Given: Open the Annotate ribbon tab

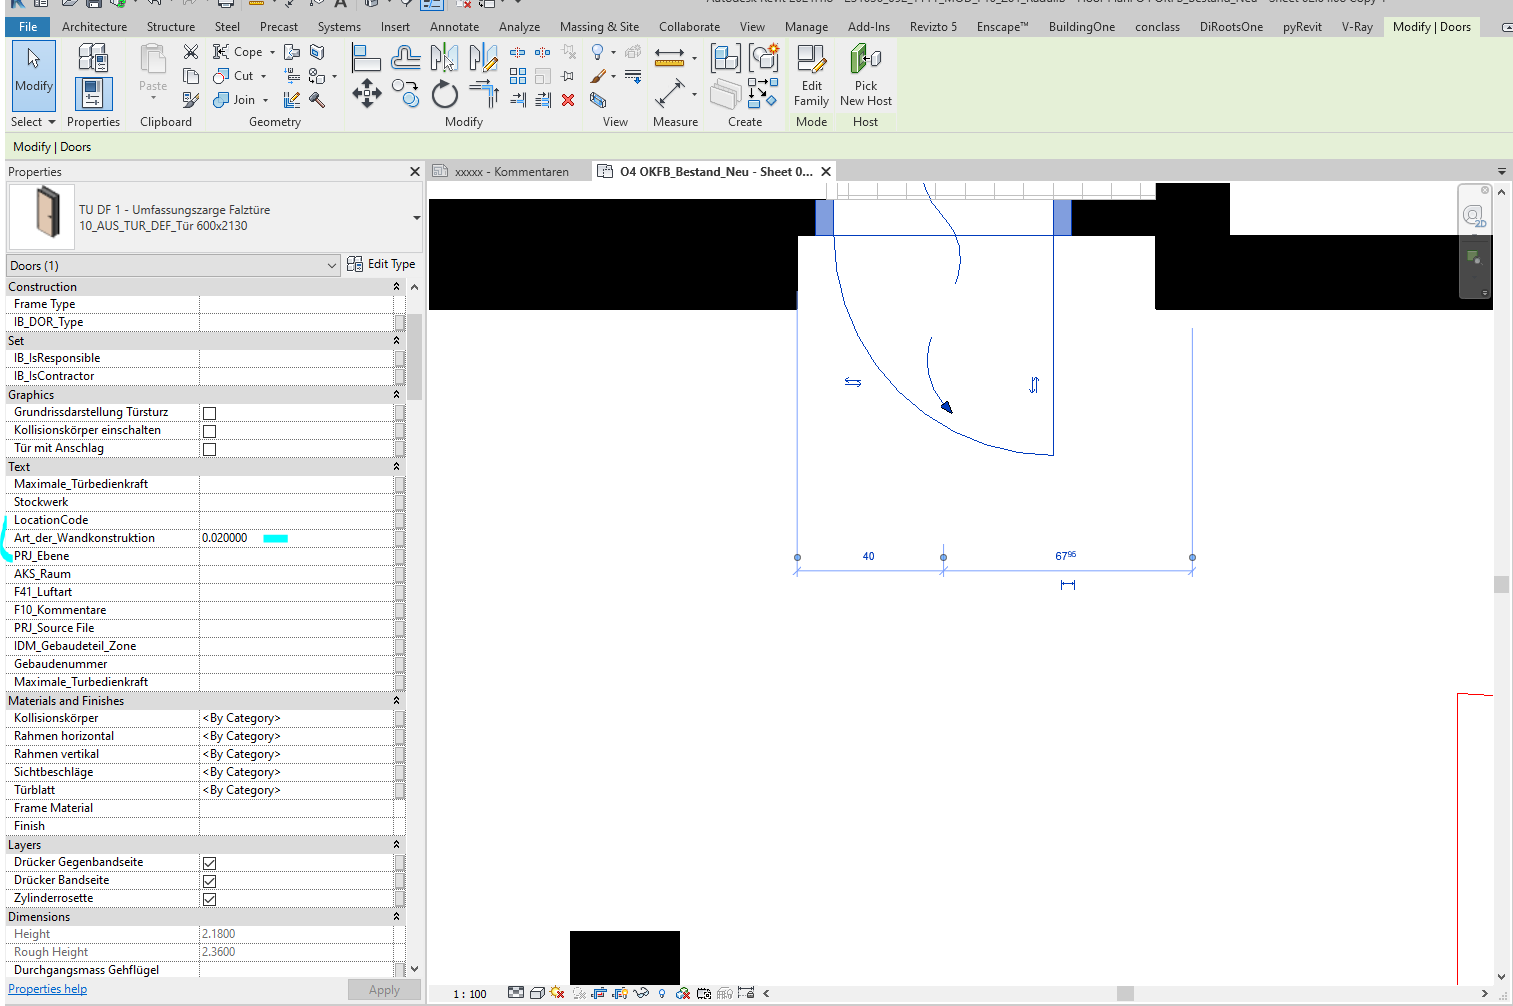Looking at the screenshot, I should (x=454, y=27).
